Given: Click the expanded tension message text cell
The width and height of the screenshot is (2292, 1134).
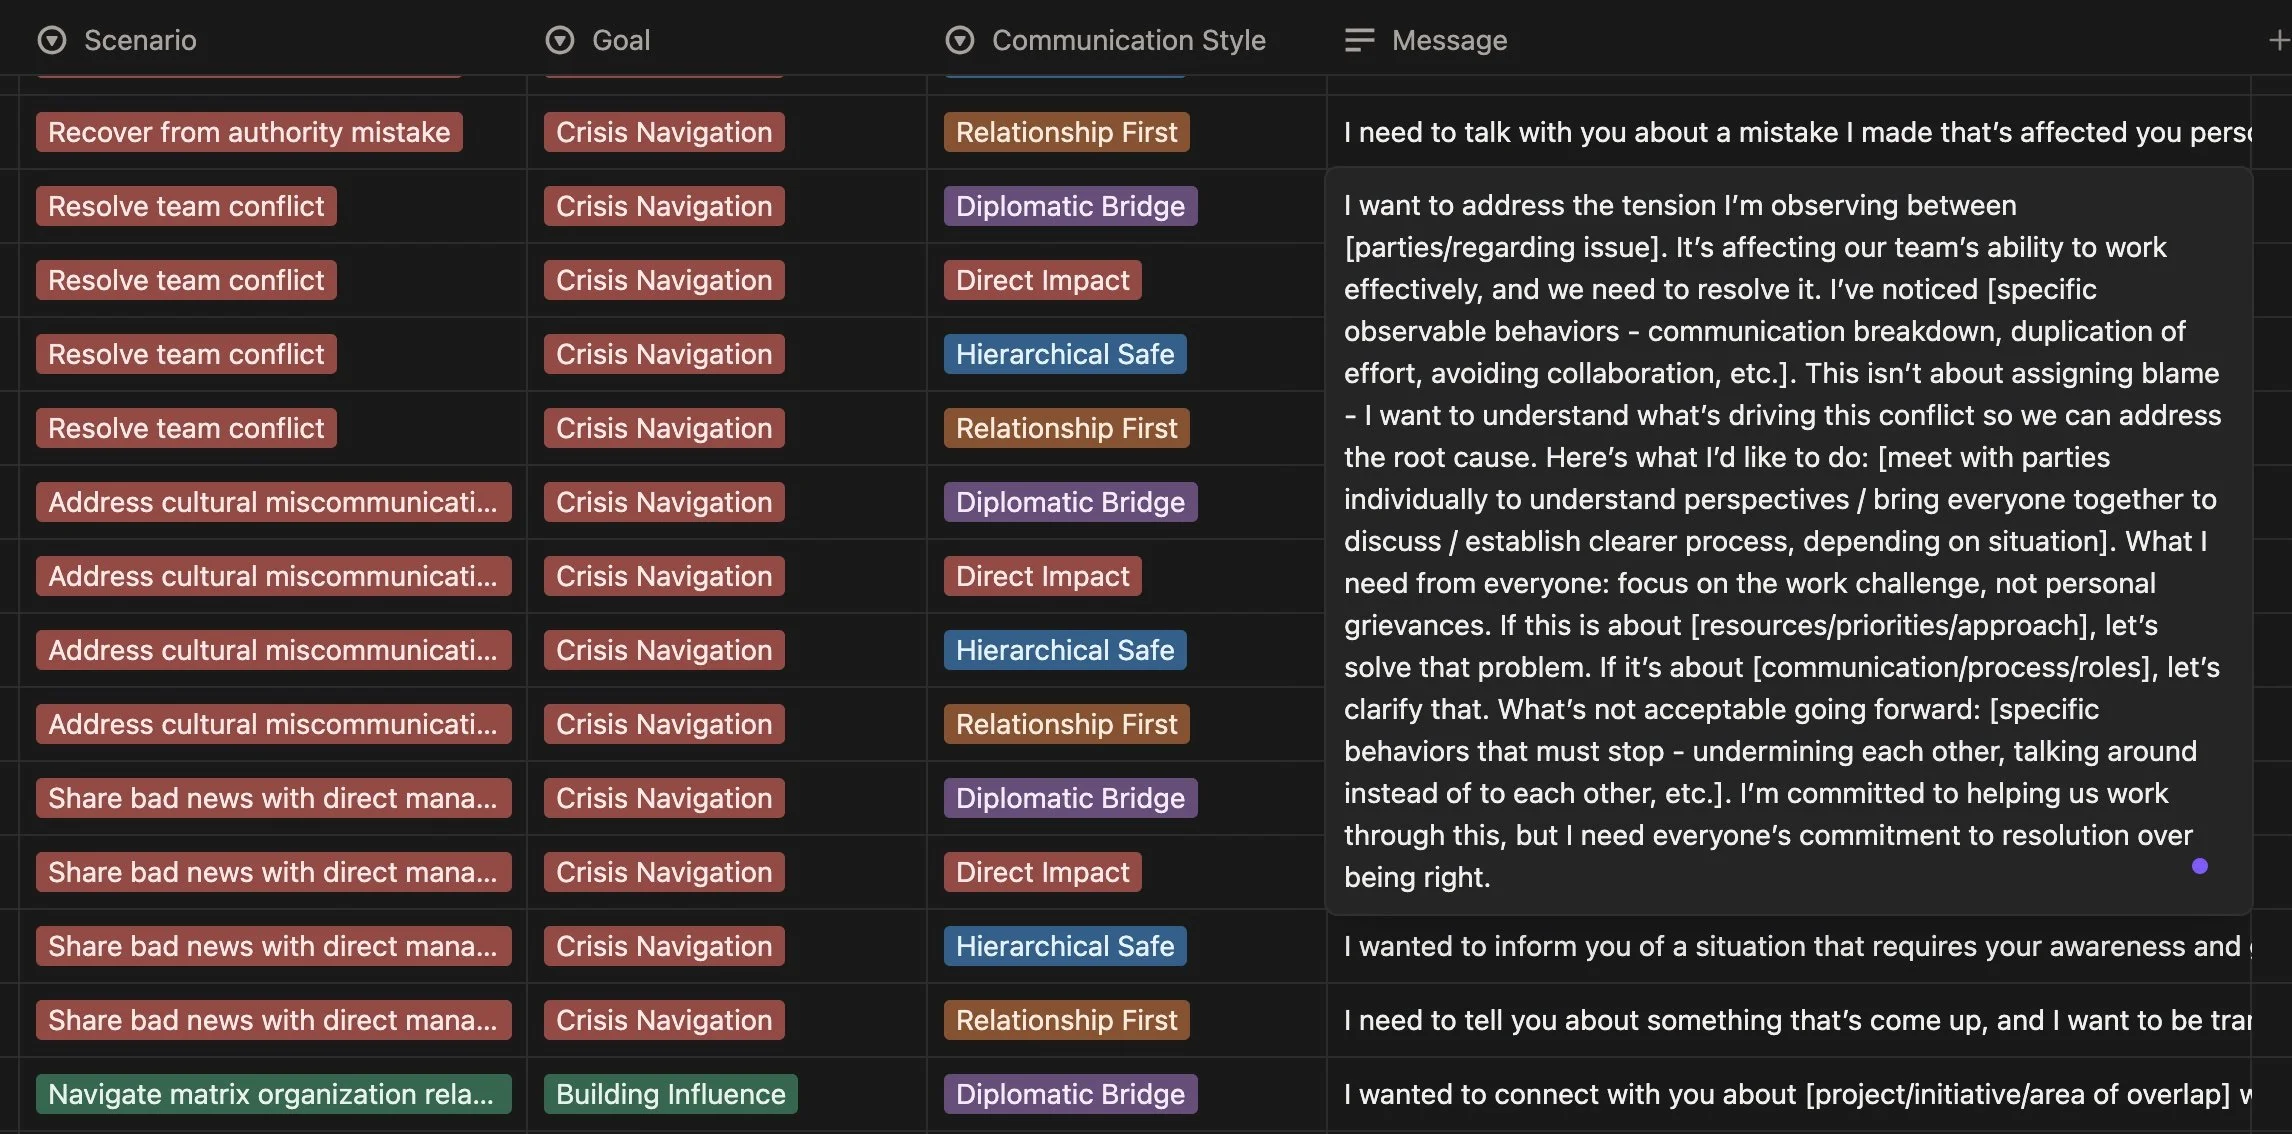Looking at the screenshot, I should tap(1780, 540).
